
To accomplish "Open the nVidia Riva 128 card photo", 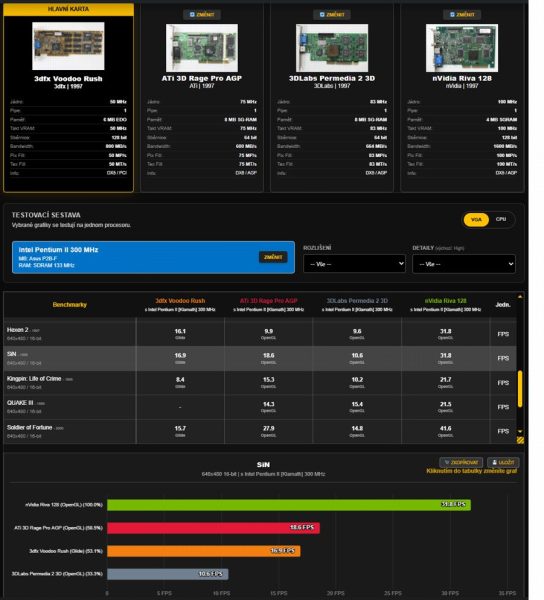I will (x=462, y=48).
